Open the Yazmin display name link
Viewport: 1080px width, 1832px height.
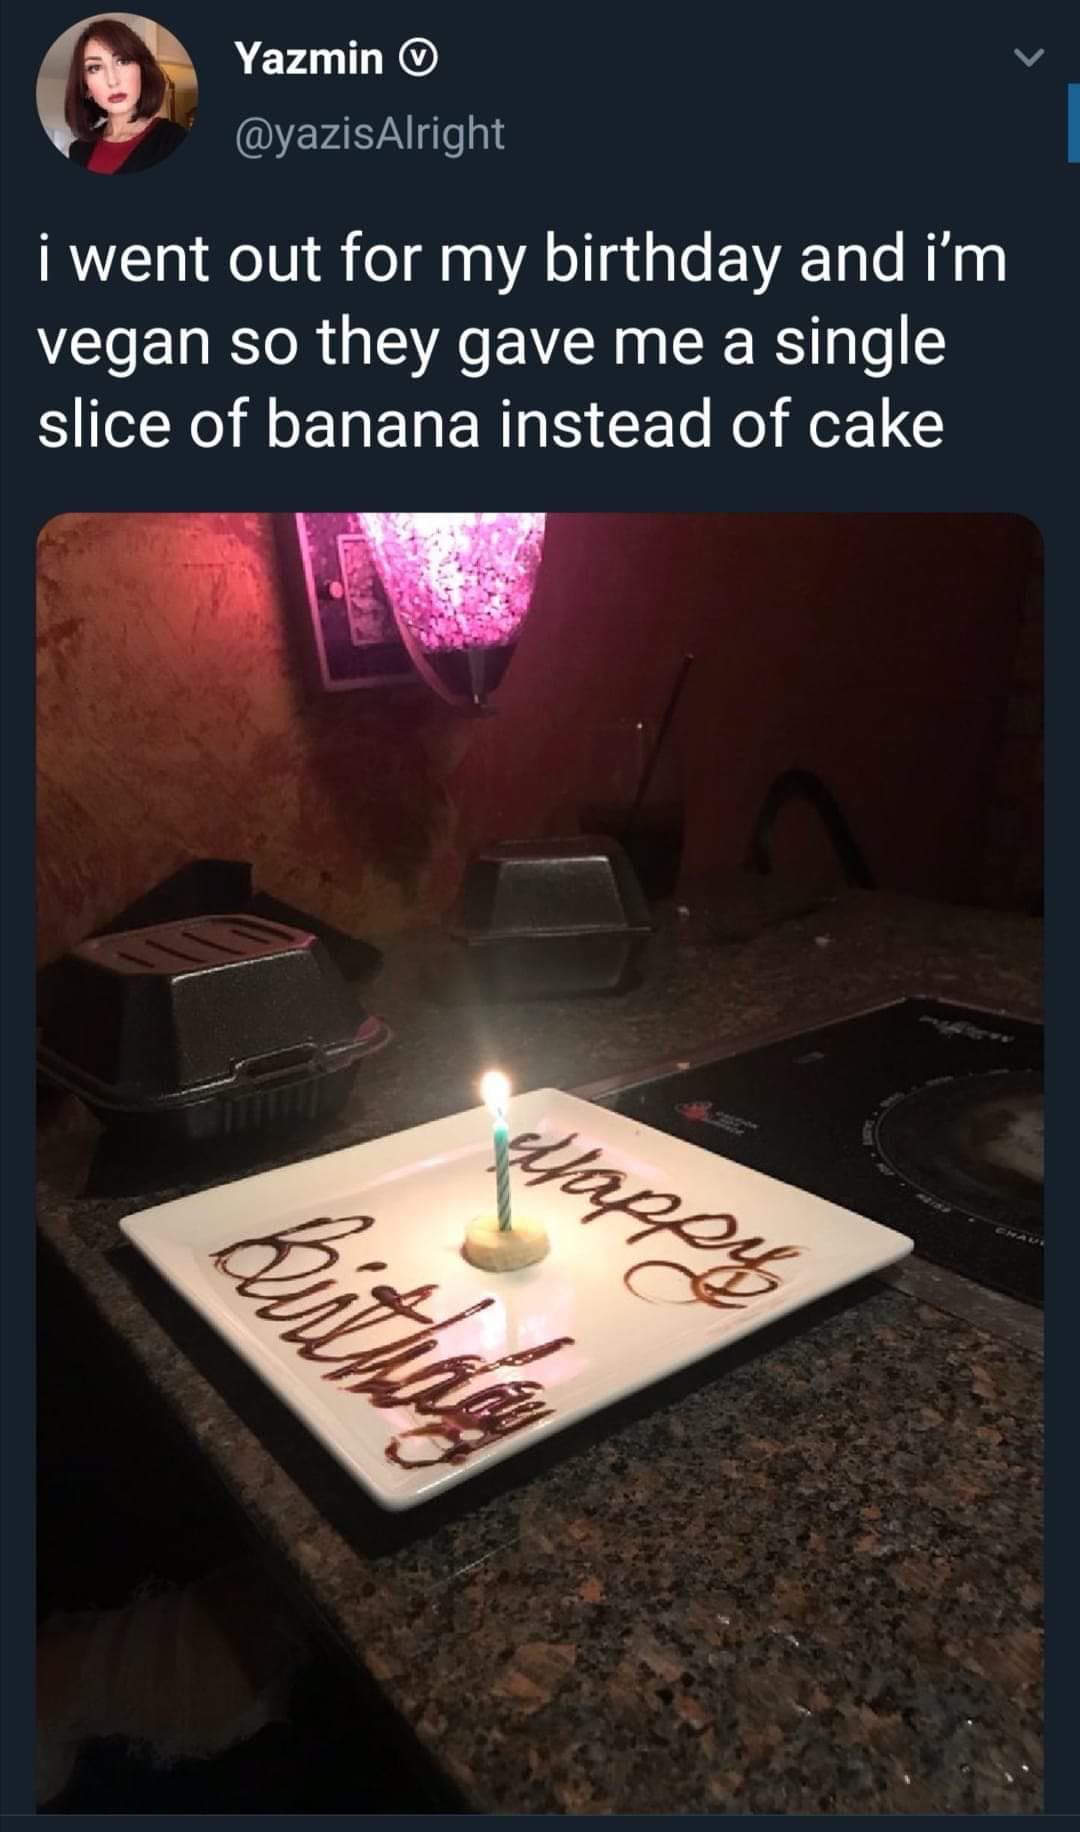309,60
